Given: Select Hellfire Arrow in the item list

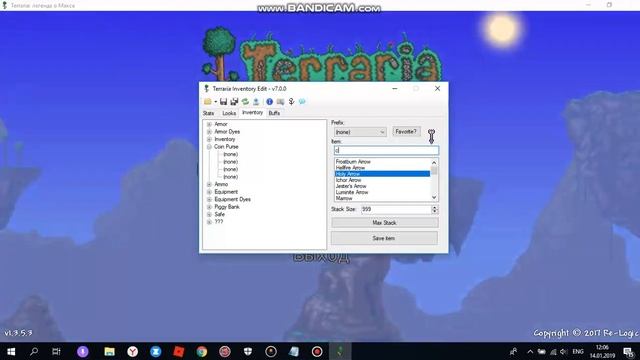Looking at the screenshot, I should coord(382,168).
